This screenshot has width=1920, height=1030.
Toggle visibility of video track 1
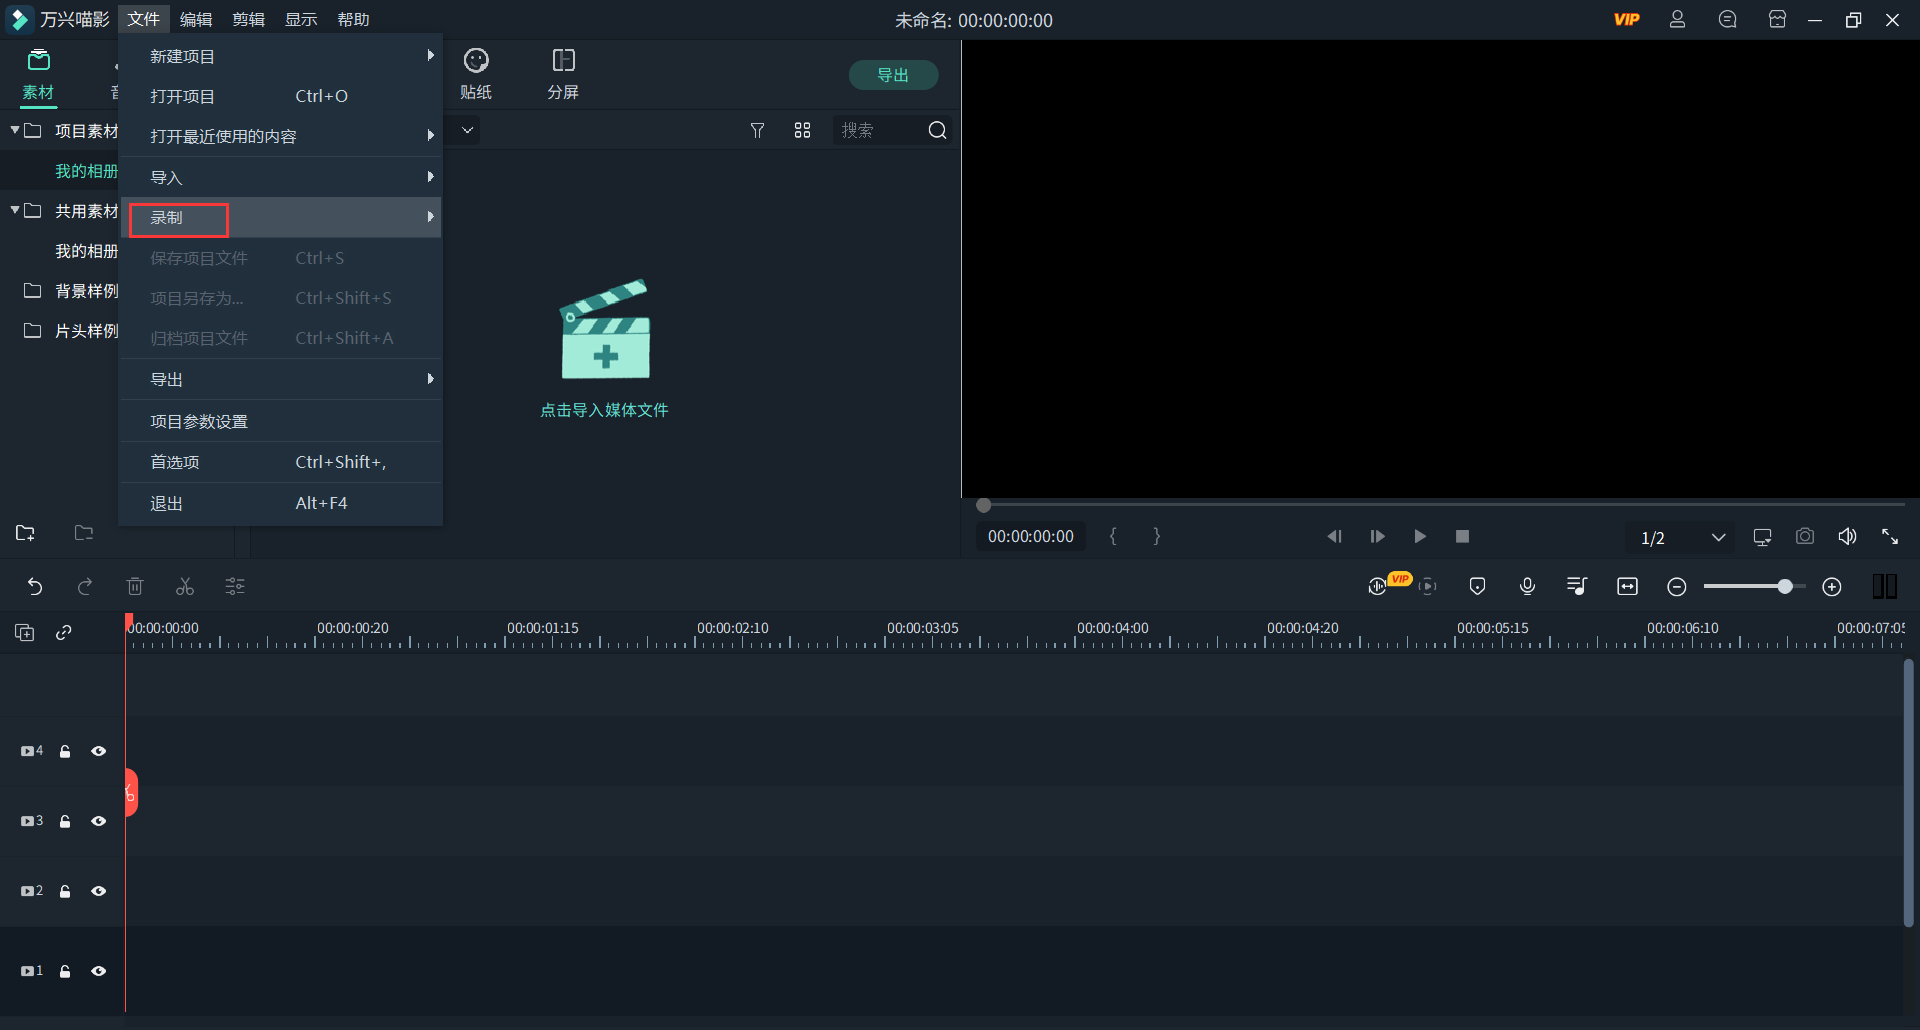coord(99,971)
